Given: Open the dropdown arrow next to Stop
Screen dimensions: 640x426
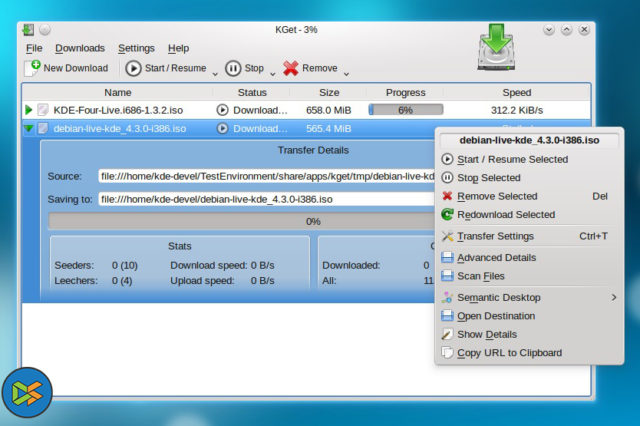Looking at the screenshot, I should [273, 72].
